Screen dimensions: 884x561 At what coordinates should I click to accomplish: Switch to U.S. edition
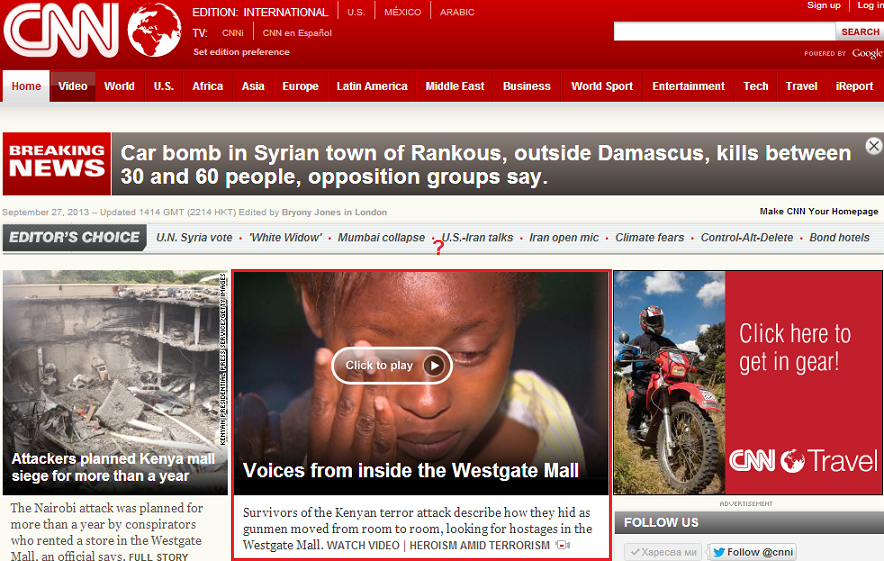(x=356, y=12)
